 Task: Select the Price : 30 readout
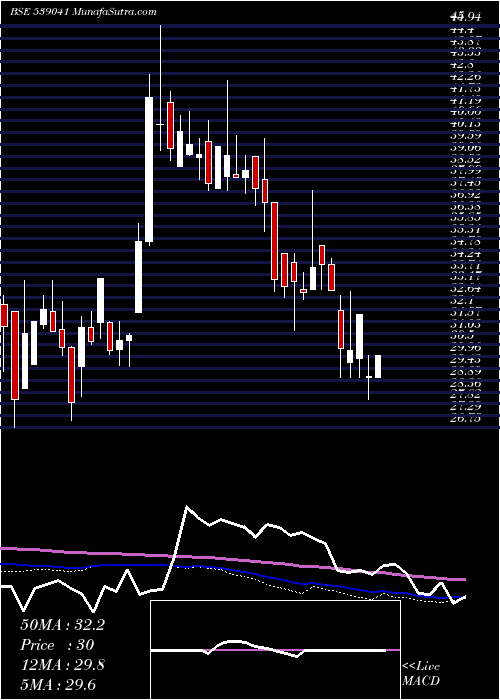pyautogui.click(x=57, y=645)
